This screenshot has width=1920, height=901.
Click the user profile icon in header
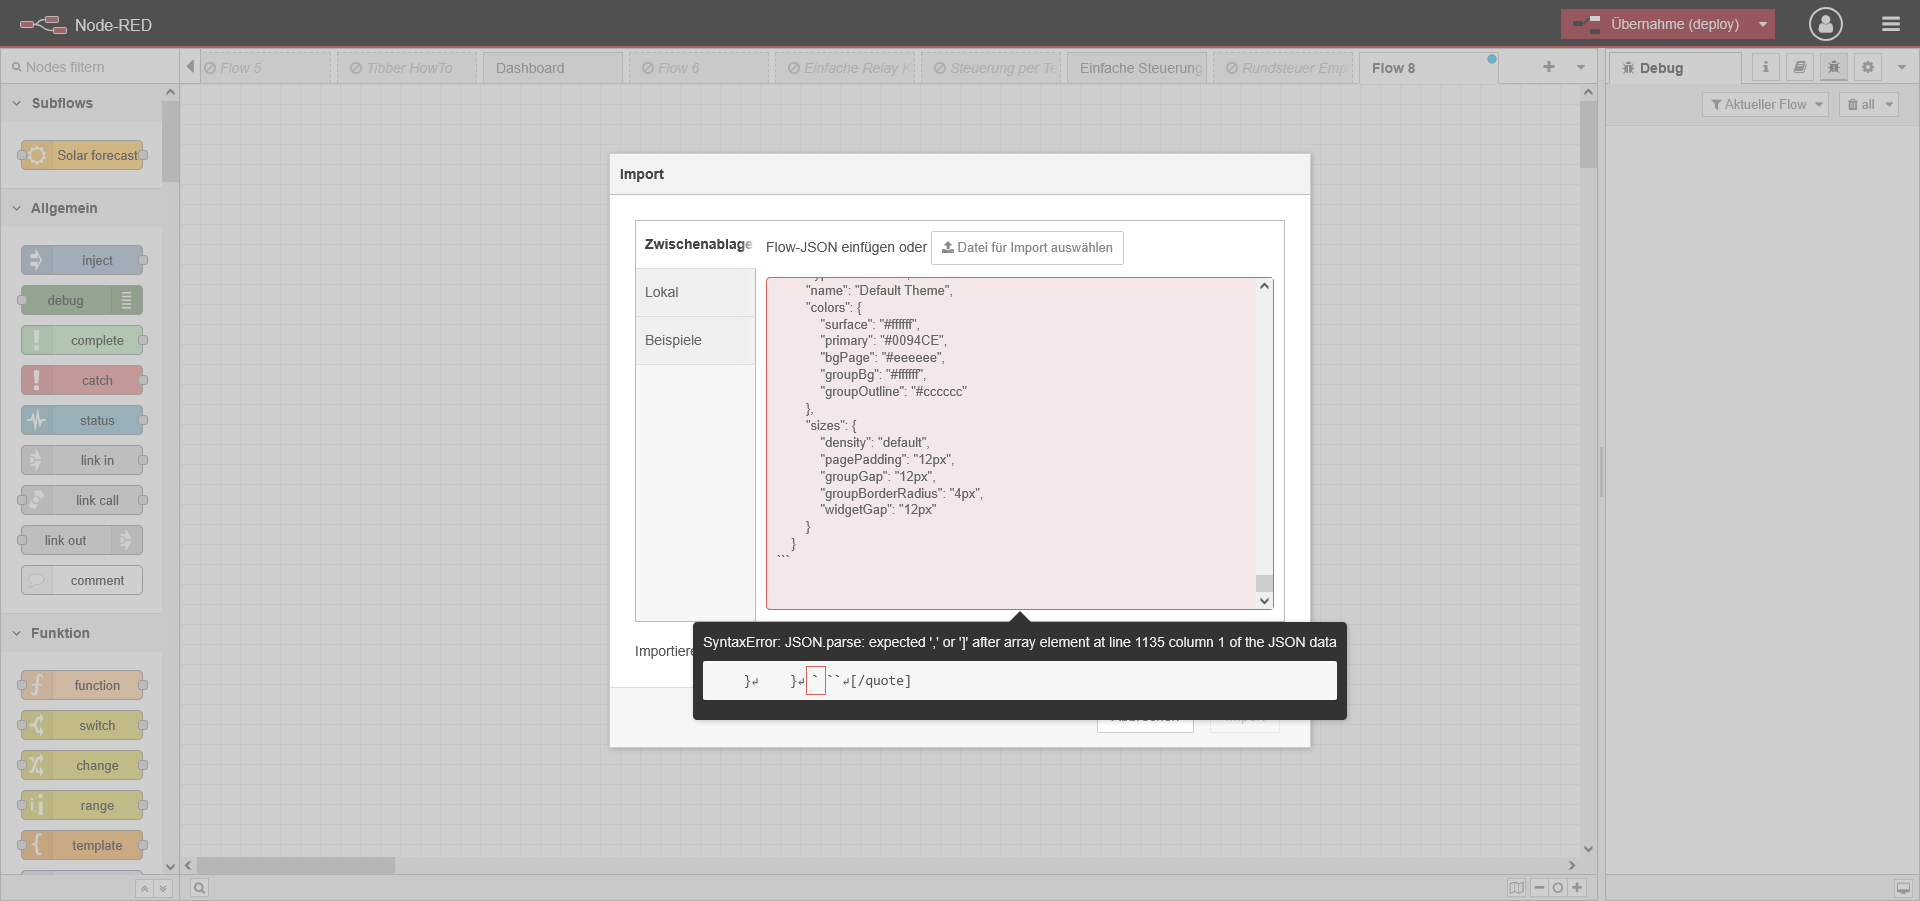1825,24
